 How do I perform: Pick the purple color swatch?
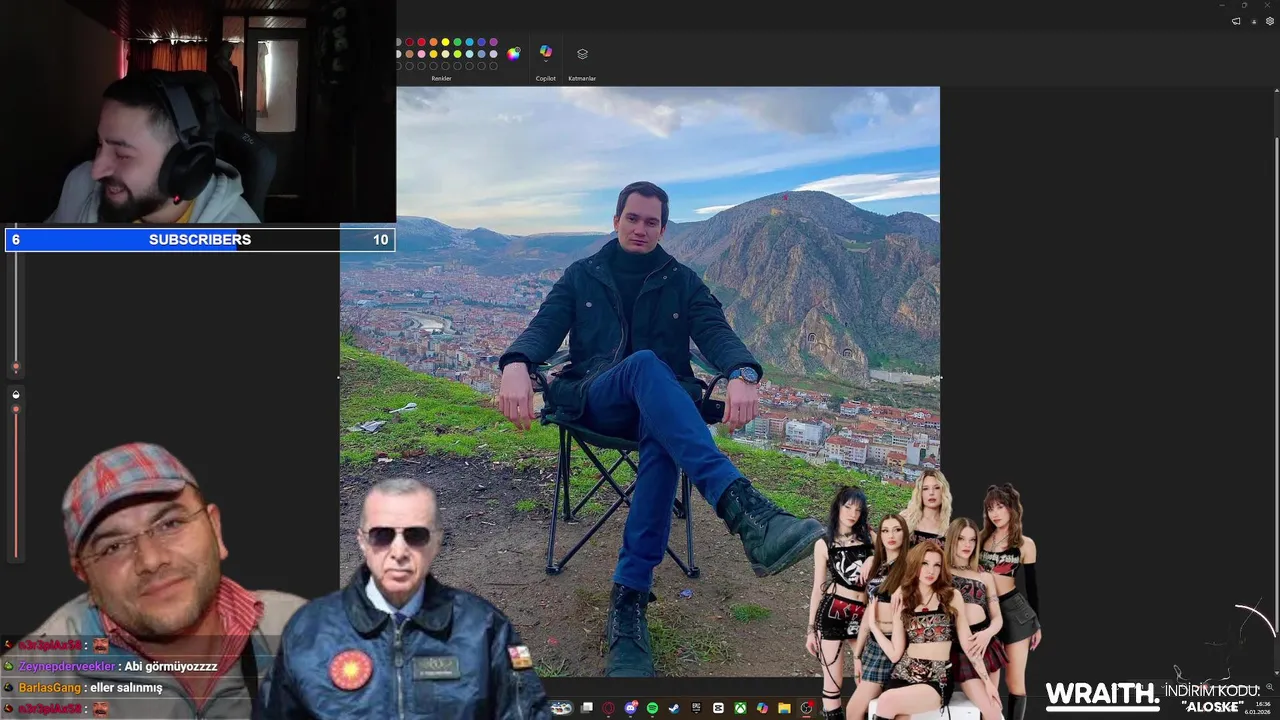click(494, 42)
